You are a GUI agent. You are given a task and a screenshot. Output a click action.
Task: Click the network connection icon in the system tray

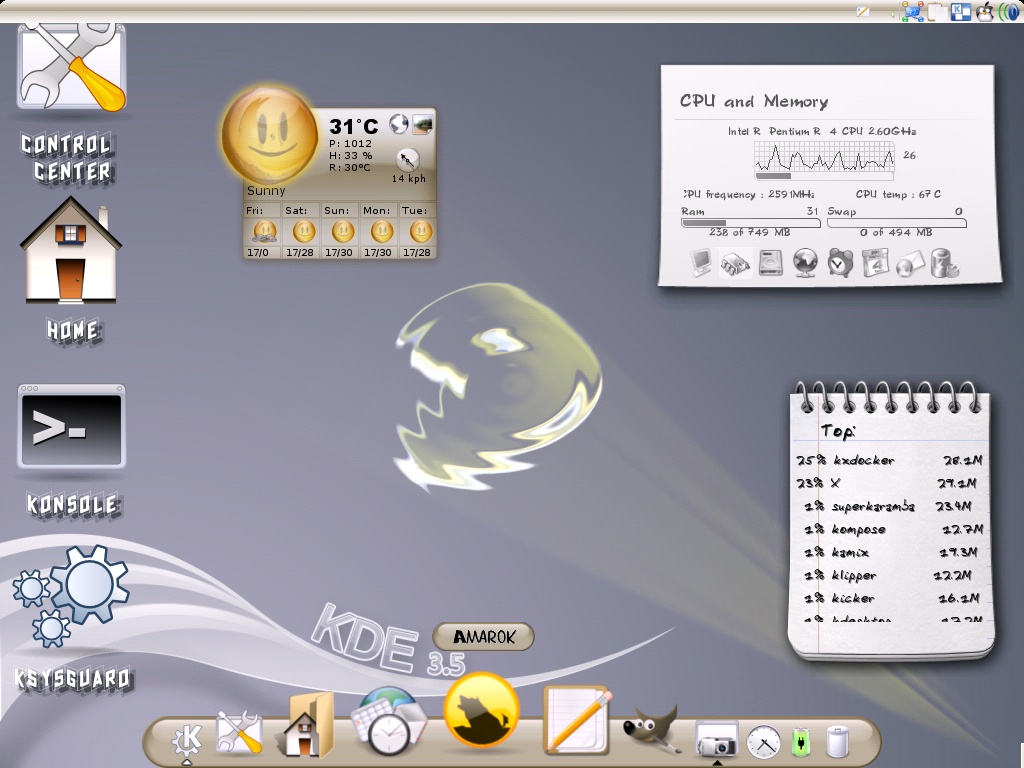(x=912, y=12)
